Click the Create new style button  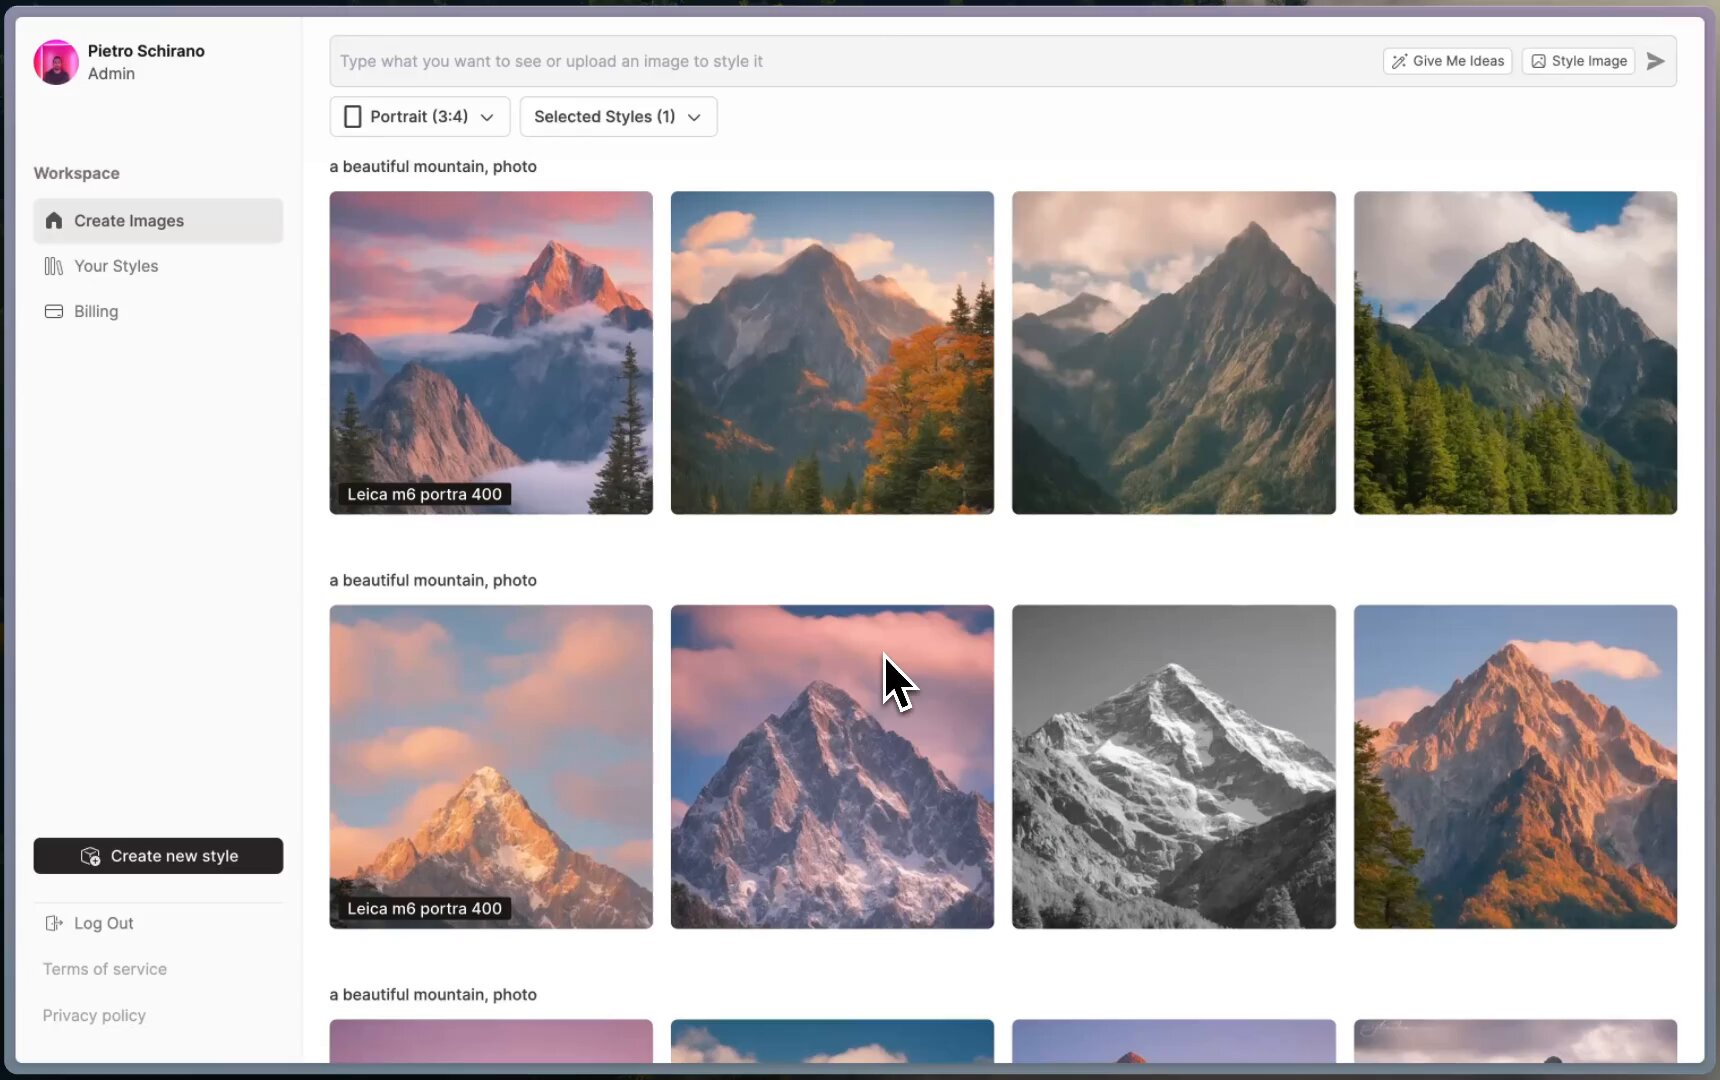point(158,856)
